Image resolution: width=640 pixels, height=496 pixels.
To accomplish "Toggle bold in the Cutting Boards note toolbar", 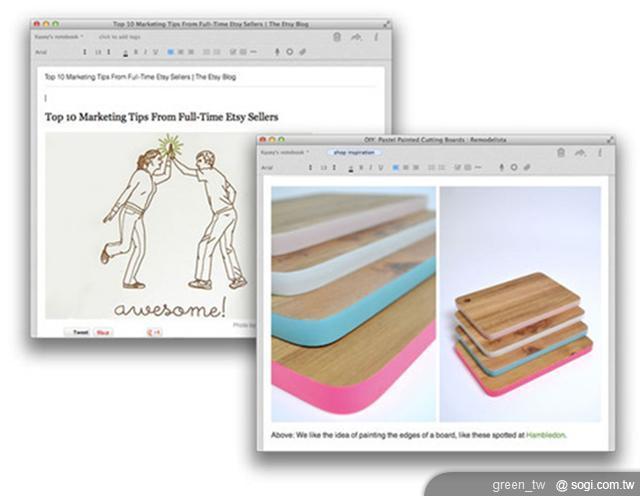I will 361,167.
